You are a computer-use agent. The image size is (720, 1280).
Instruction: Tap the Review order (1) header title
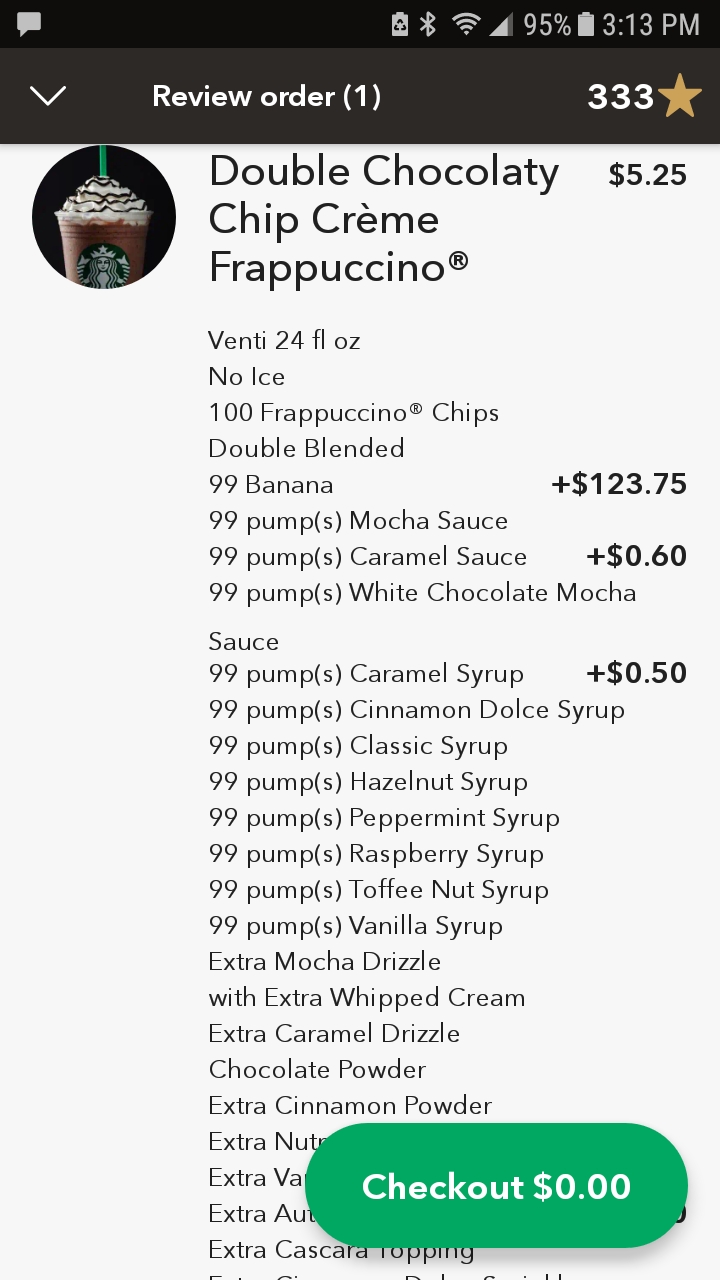coord(266,96)
